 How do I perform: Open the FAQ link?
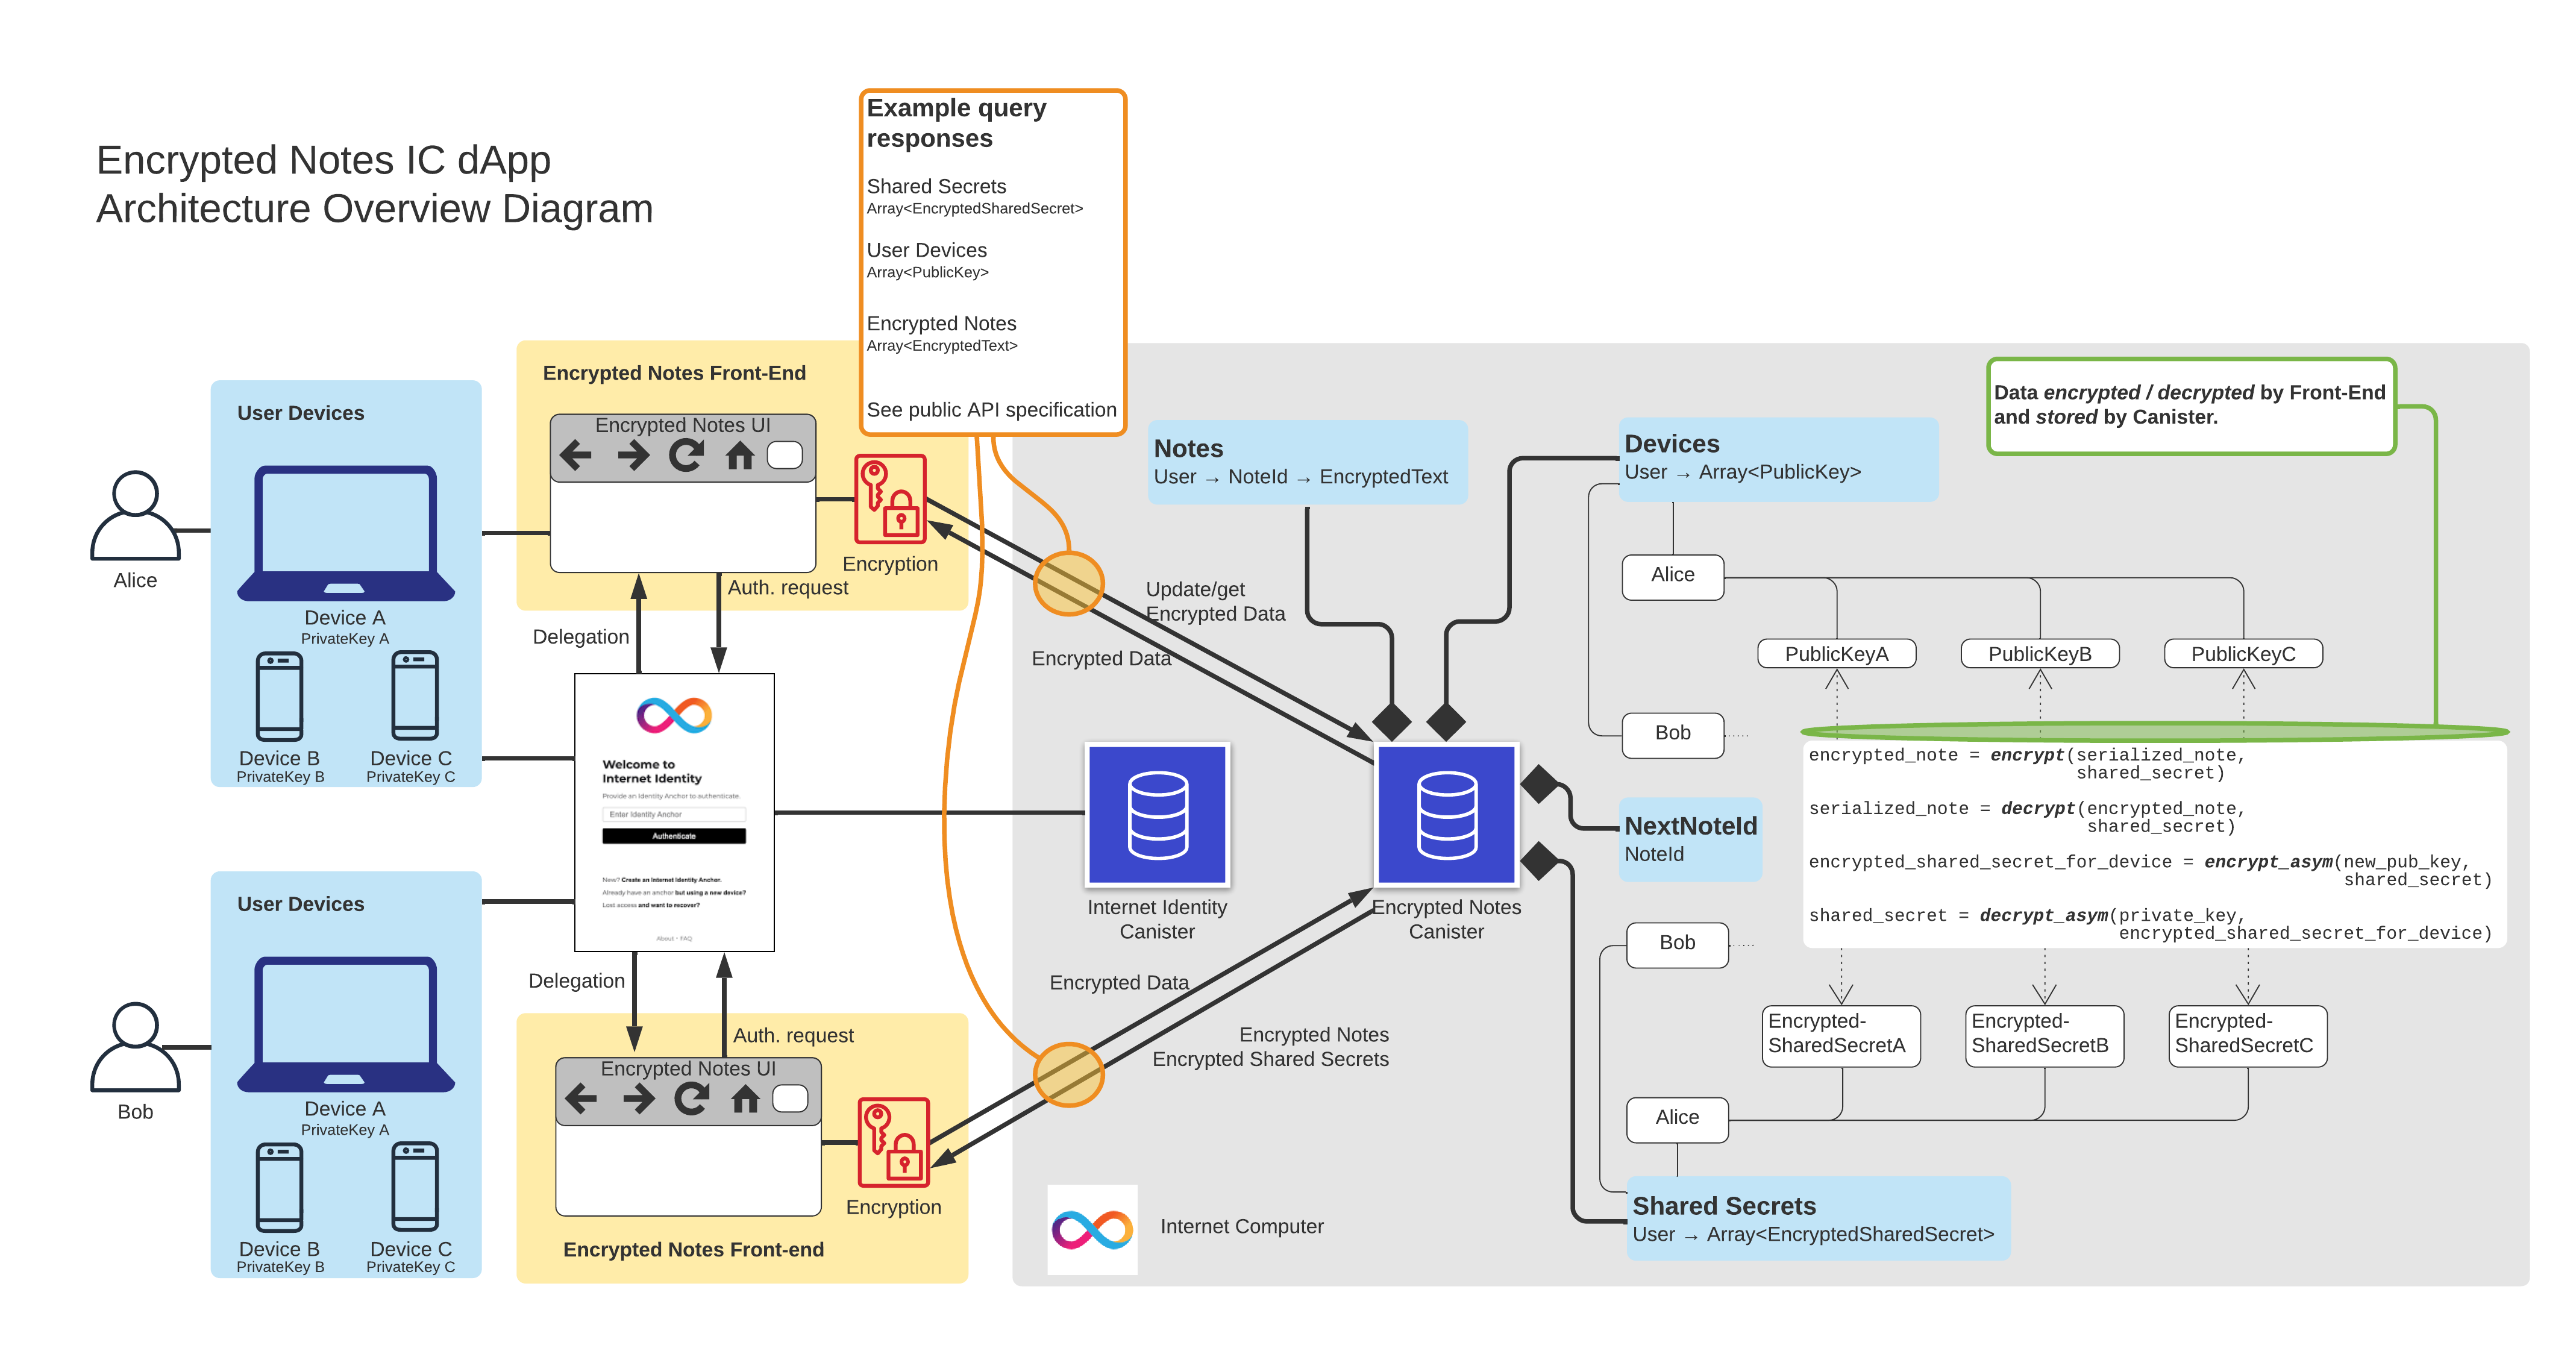(x=686, y=938)
